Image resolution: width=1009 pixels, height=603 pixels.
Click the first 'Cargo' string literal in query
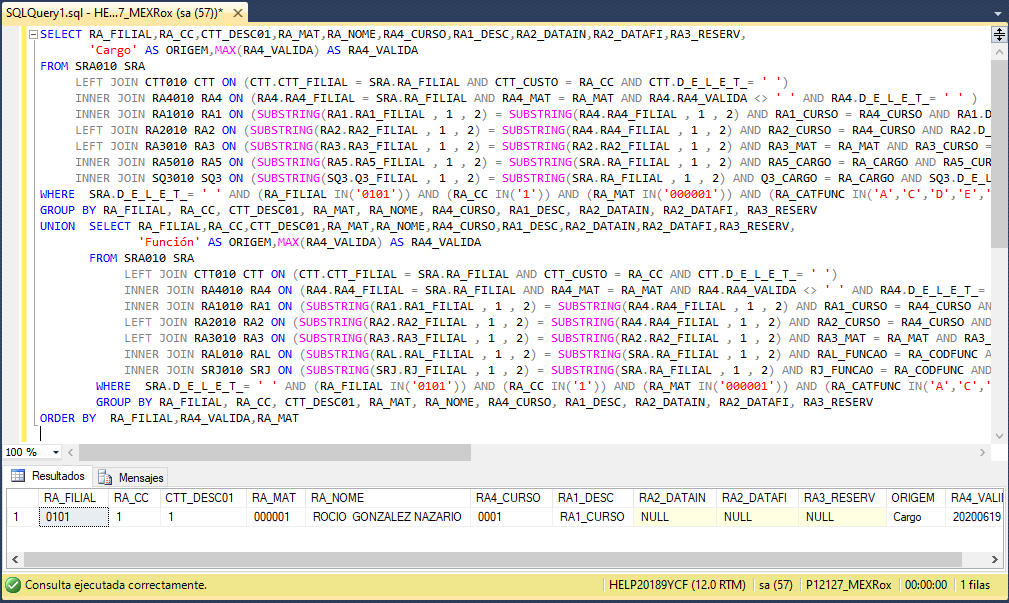(113, 50)
